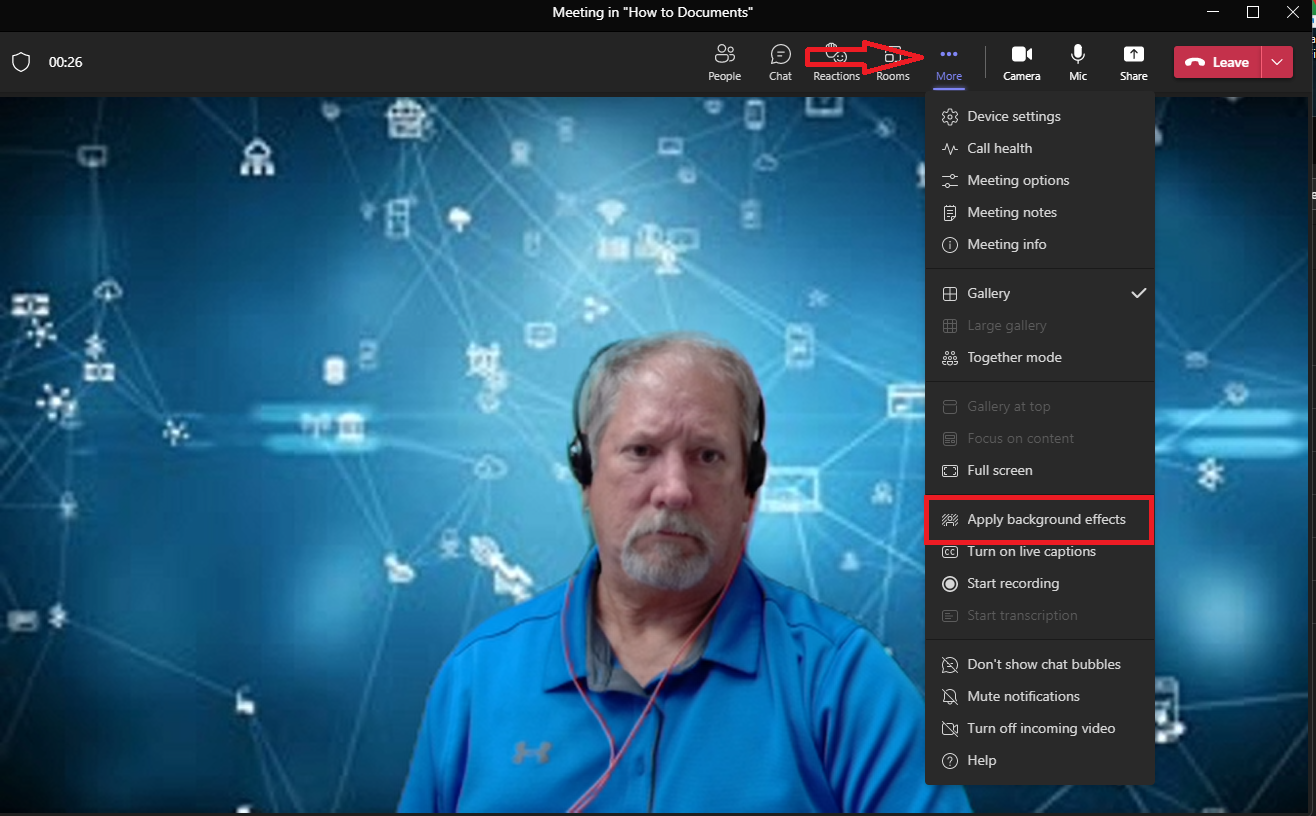Open the Share content tray
The height and width of the screenshot is (816, 1316).
pyautogui.click(x=1134, y=62)
